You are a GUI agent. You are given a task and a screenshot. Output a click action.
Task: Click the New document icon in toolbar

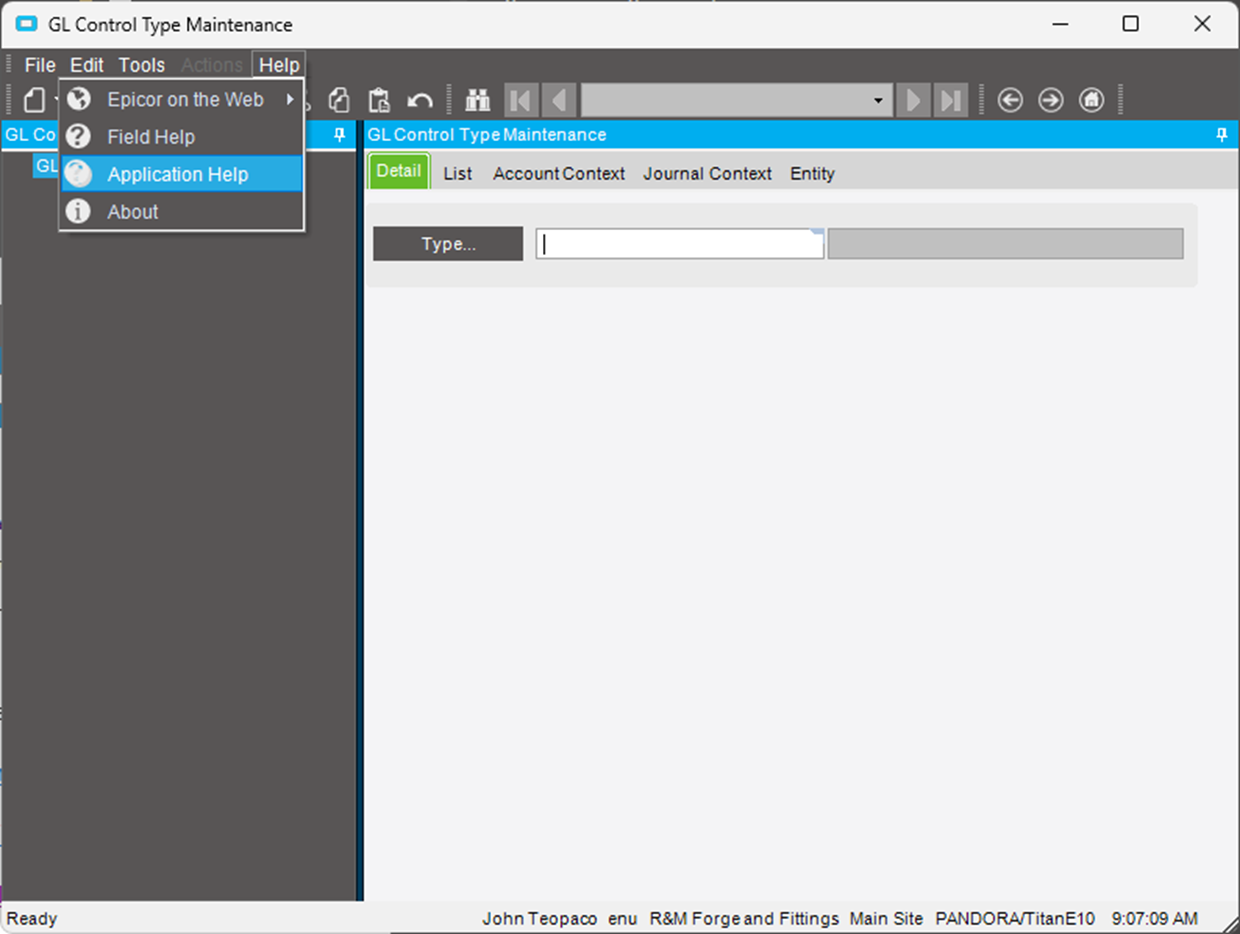click(35, 100)
